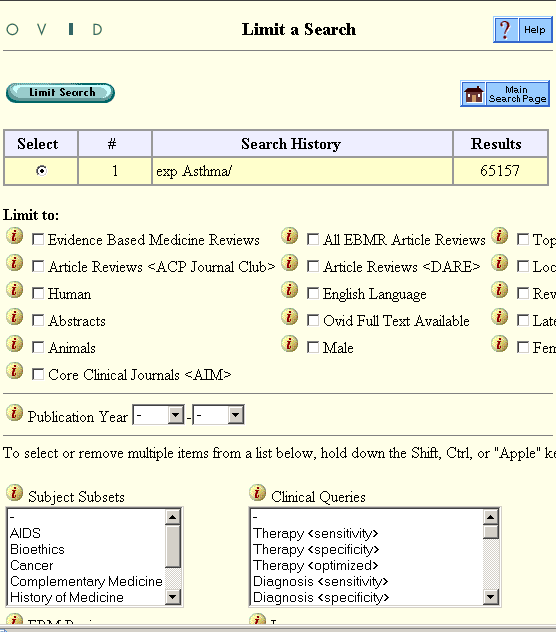
Task: Enable English Language limit
Action: 313,293
